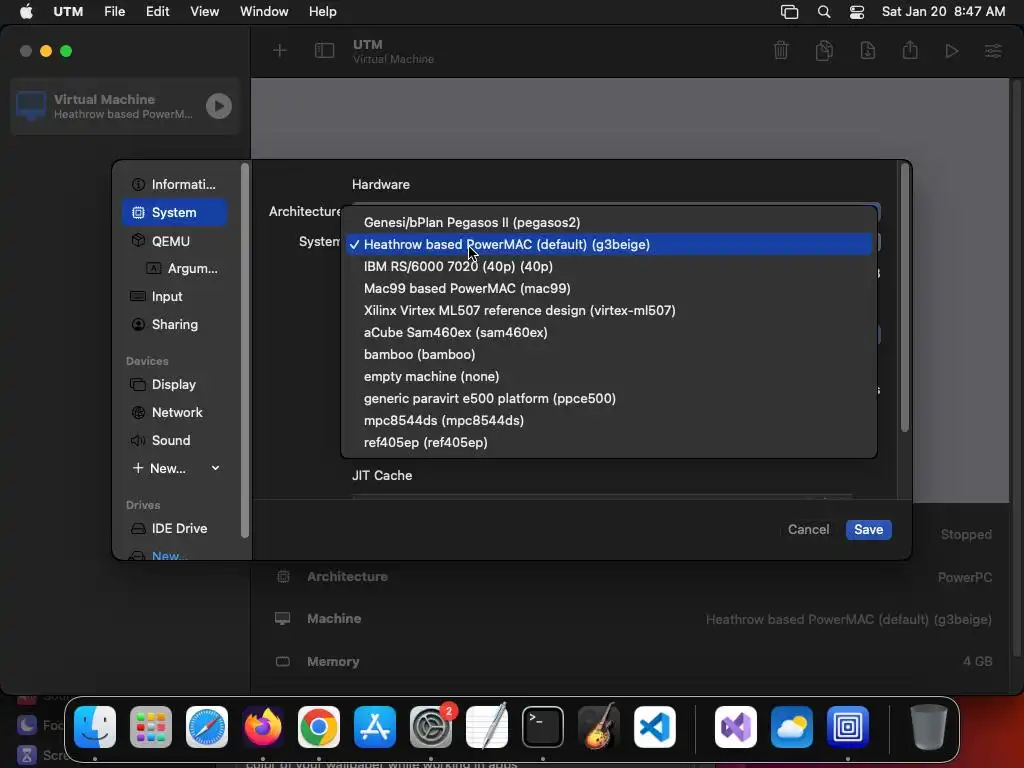
Task: Open the Apple menu
Action: [26, 12]
